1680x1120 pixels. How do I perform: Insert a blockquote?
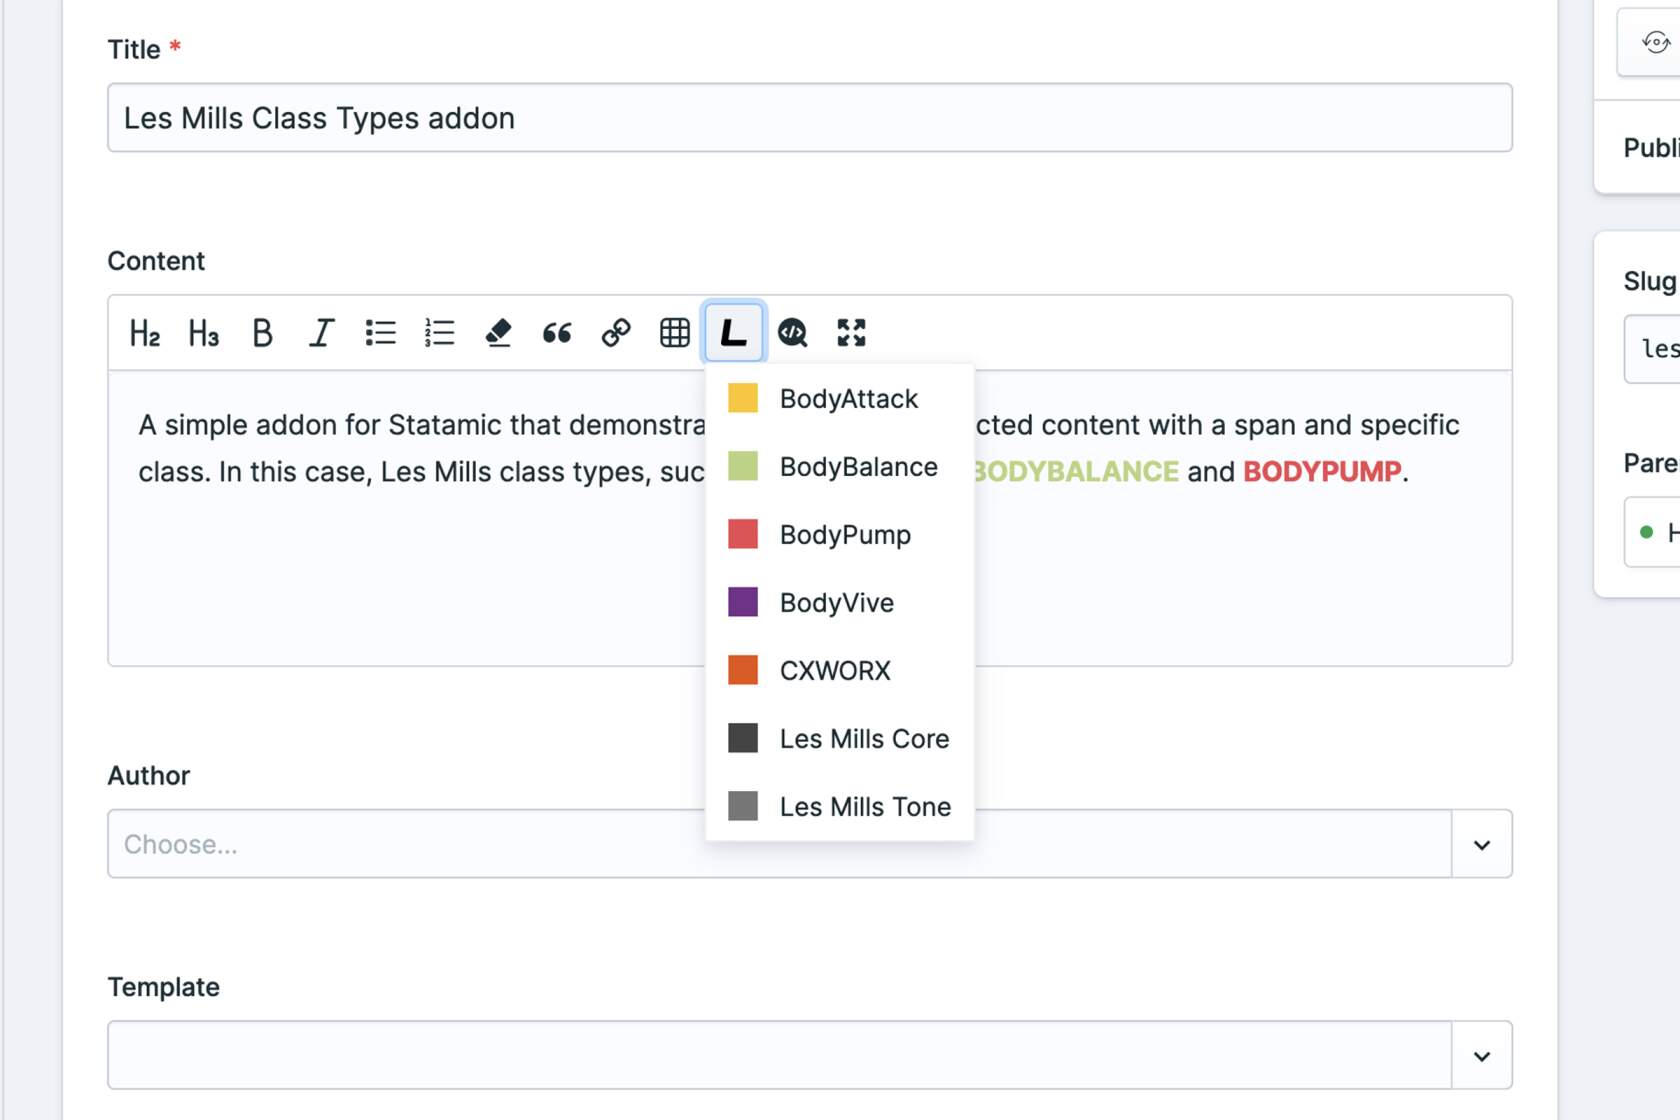pos(557,333)
